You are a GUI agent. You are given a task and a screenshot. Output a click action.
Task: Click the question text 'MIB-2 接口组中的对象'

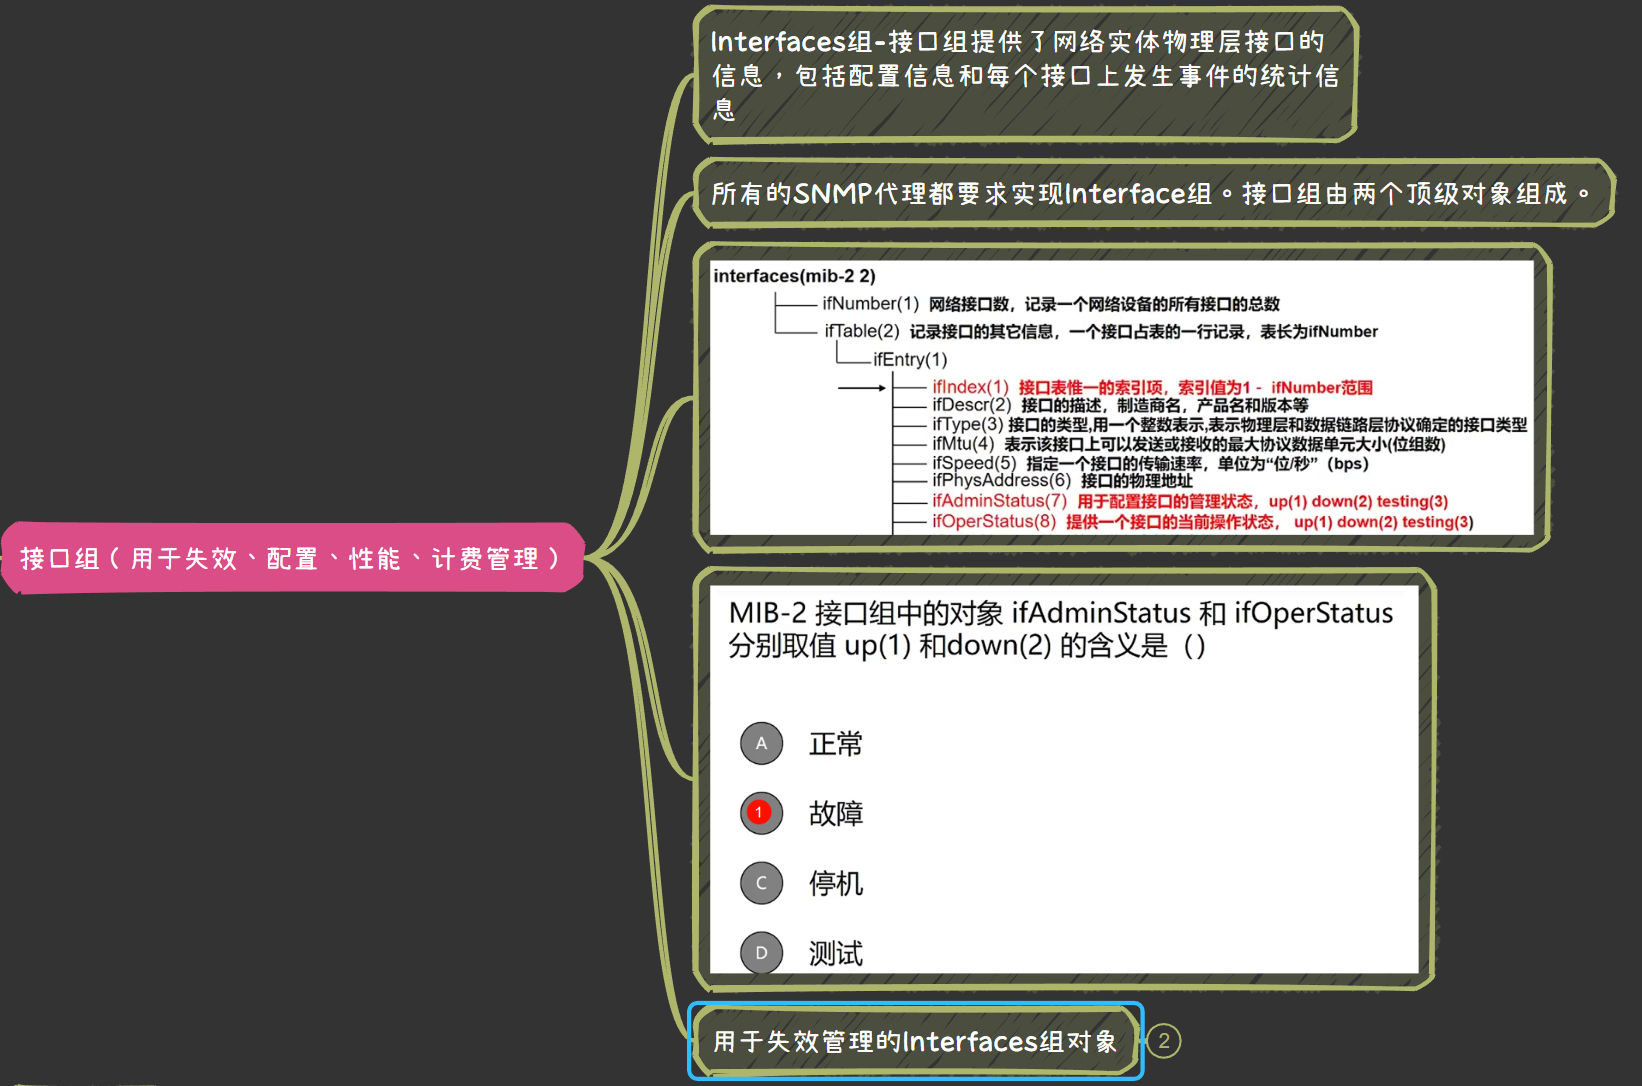coord(866,612)
